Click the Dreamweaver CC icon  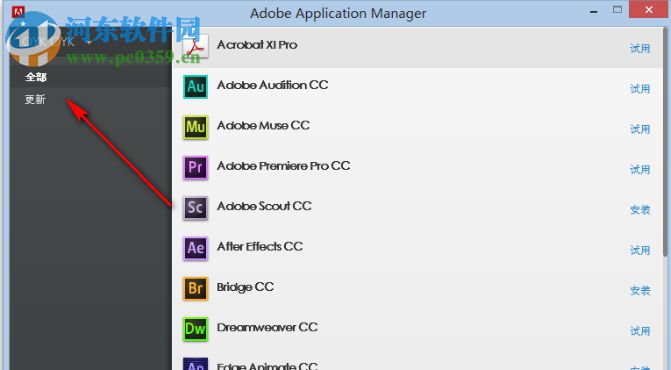click(x=196, y=329)
